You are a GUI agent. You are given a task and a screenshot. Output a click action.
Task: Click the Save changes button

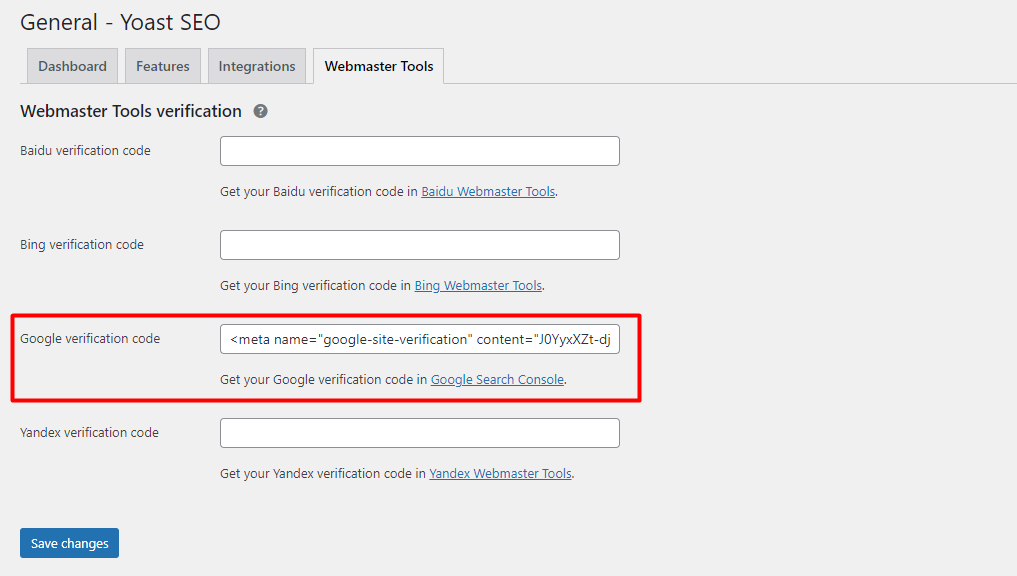click(x=68, y=542)
